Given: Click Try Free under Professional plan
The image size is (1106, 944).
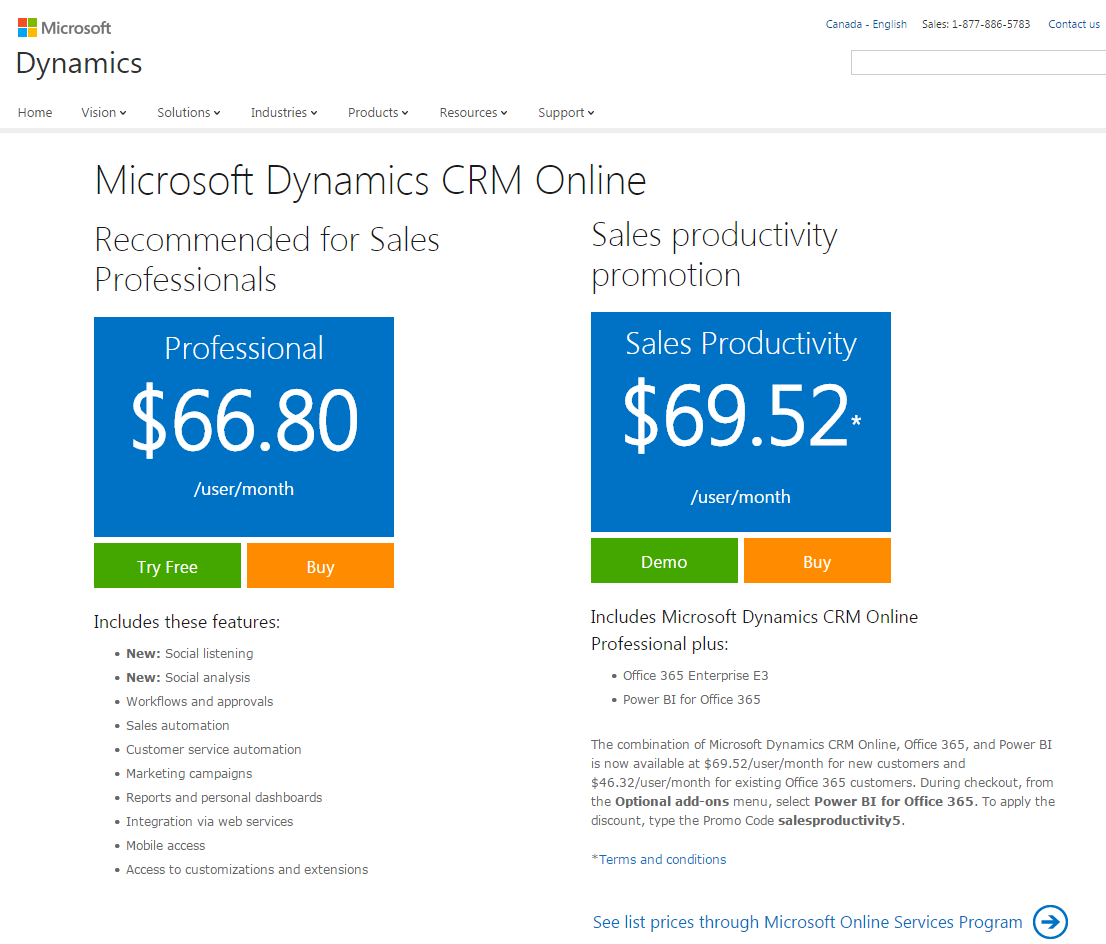Looking at the screenshot, I should click(x=167, y=566).
